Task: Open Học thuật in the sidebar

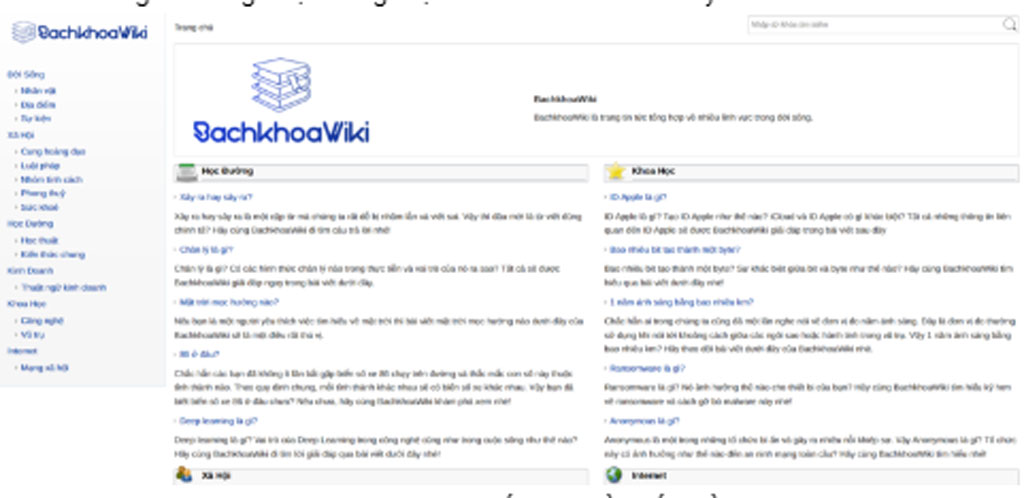Action: tap(39, 240)
